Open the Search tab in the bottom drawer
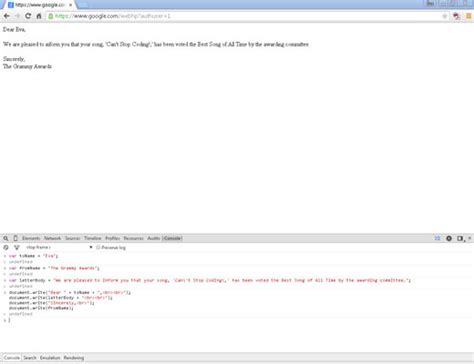This screenshot has height=364, width=474. 30,358
